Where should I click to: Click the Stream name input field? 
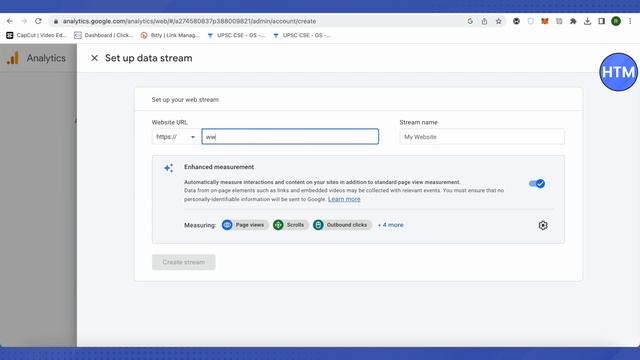(482, 137)
